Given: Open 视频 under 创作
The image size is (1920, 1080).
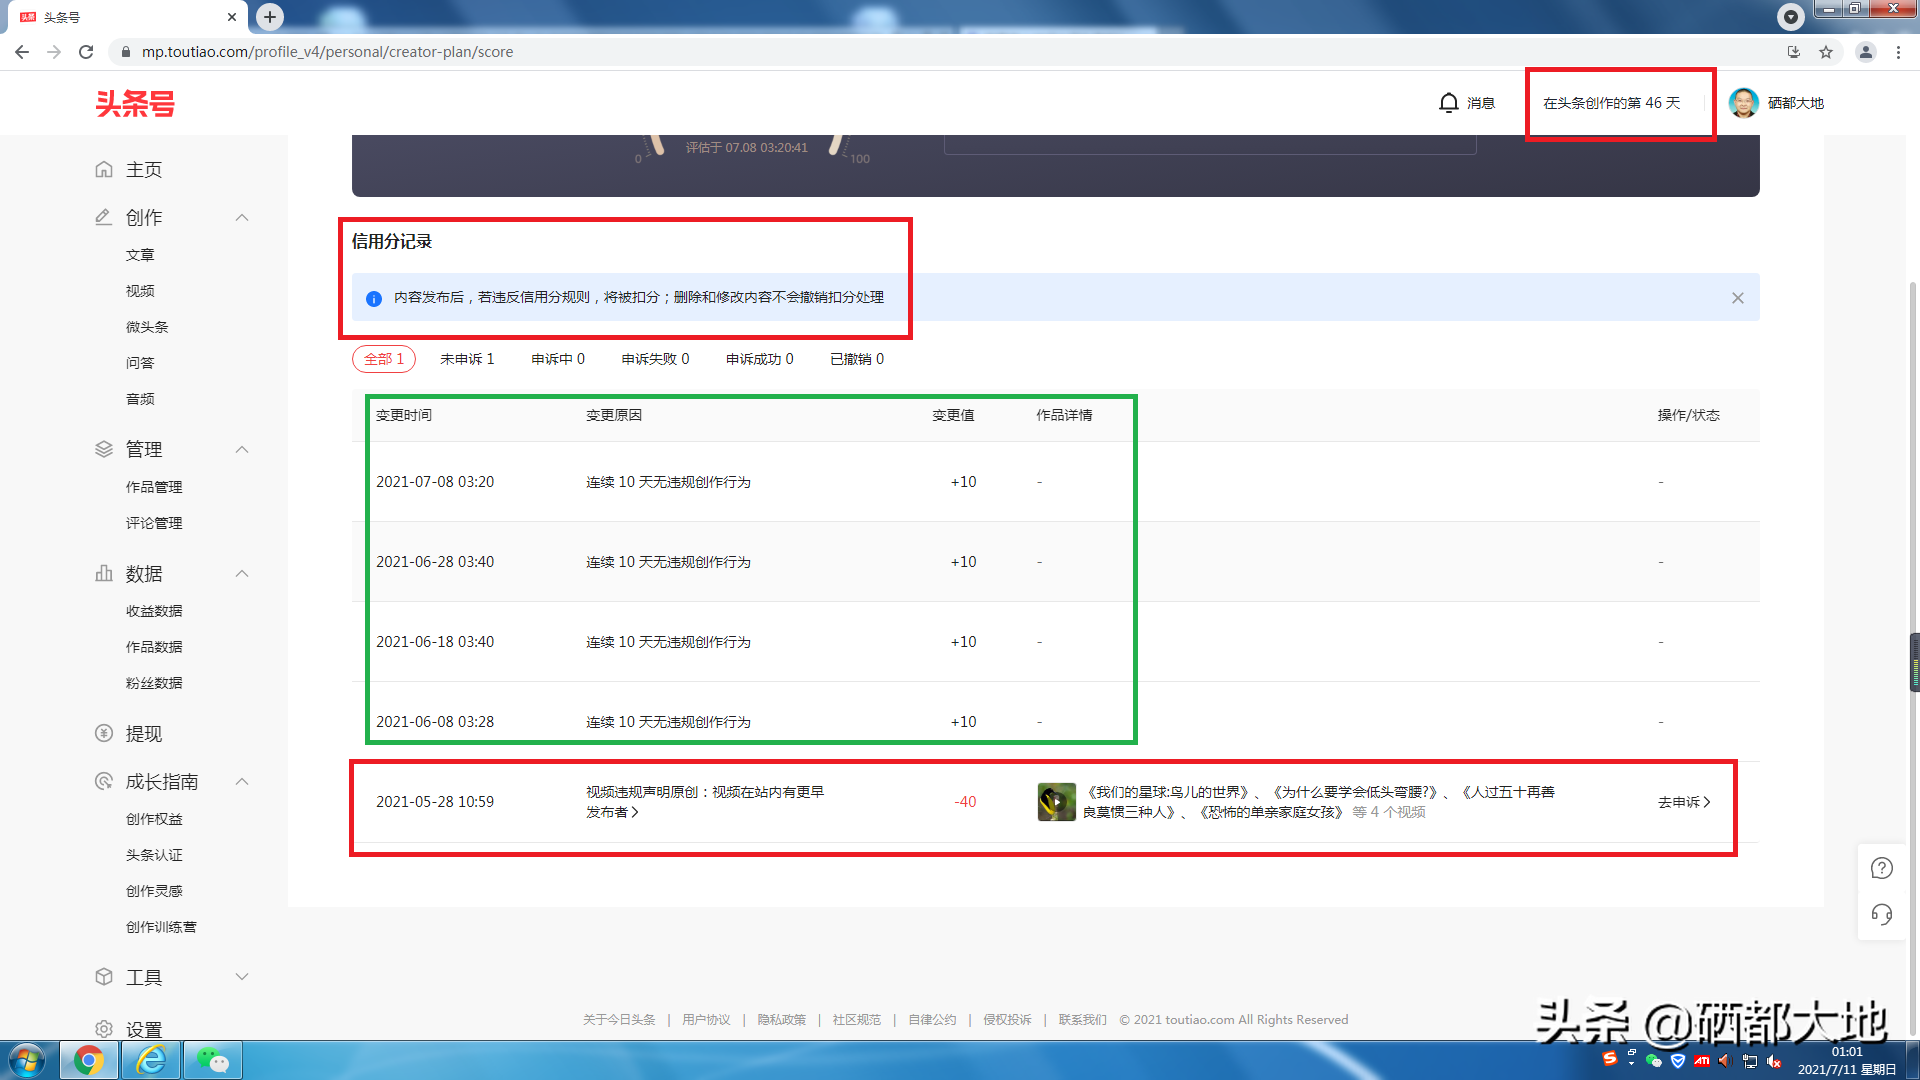Looking at the screenshot, I should pos(140,291).
